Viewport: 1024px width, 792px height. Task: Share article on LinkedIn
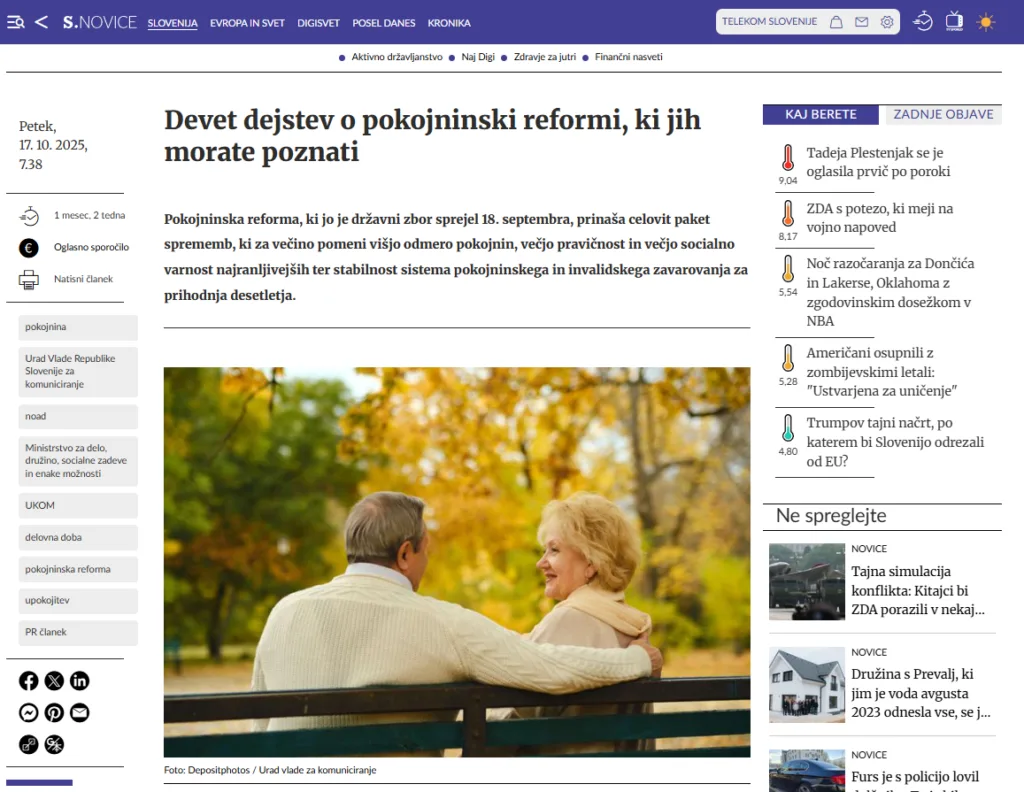(79, 681)
